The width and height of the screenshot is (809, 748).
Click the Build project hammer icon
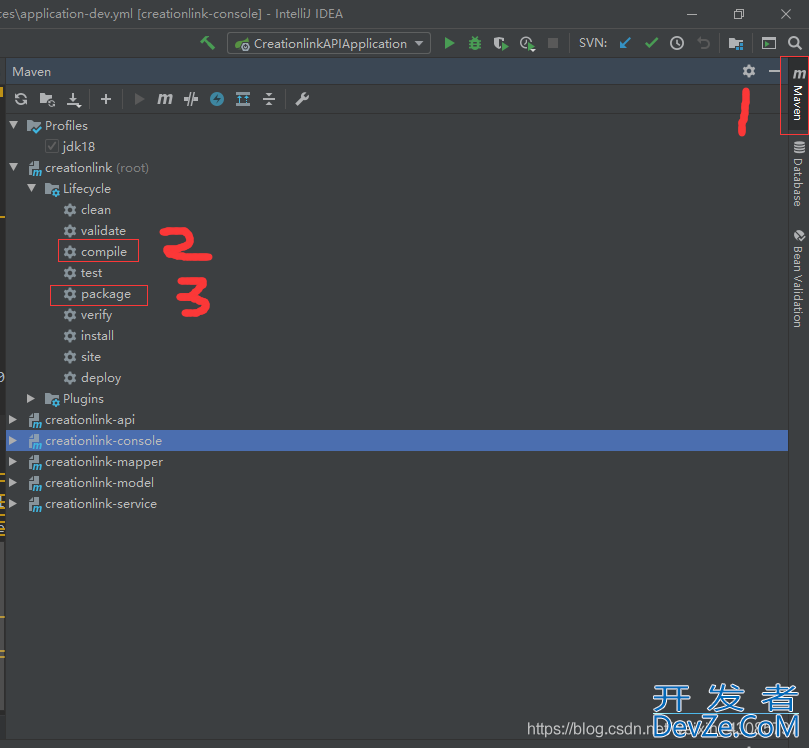(x=207, y=43)
